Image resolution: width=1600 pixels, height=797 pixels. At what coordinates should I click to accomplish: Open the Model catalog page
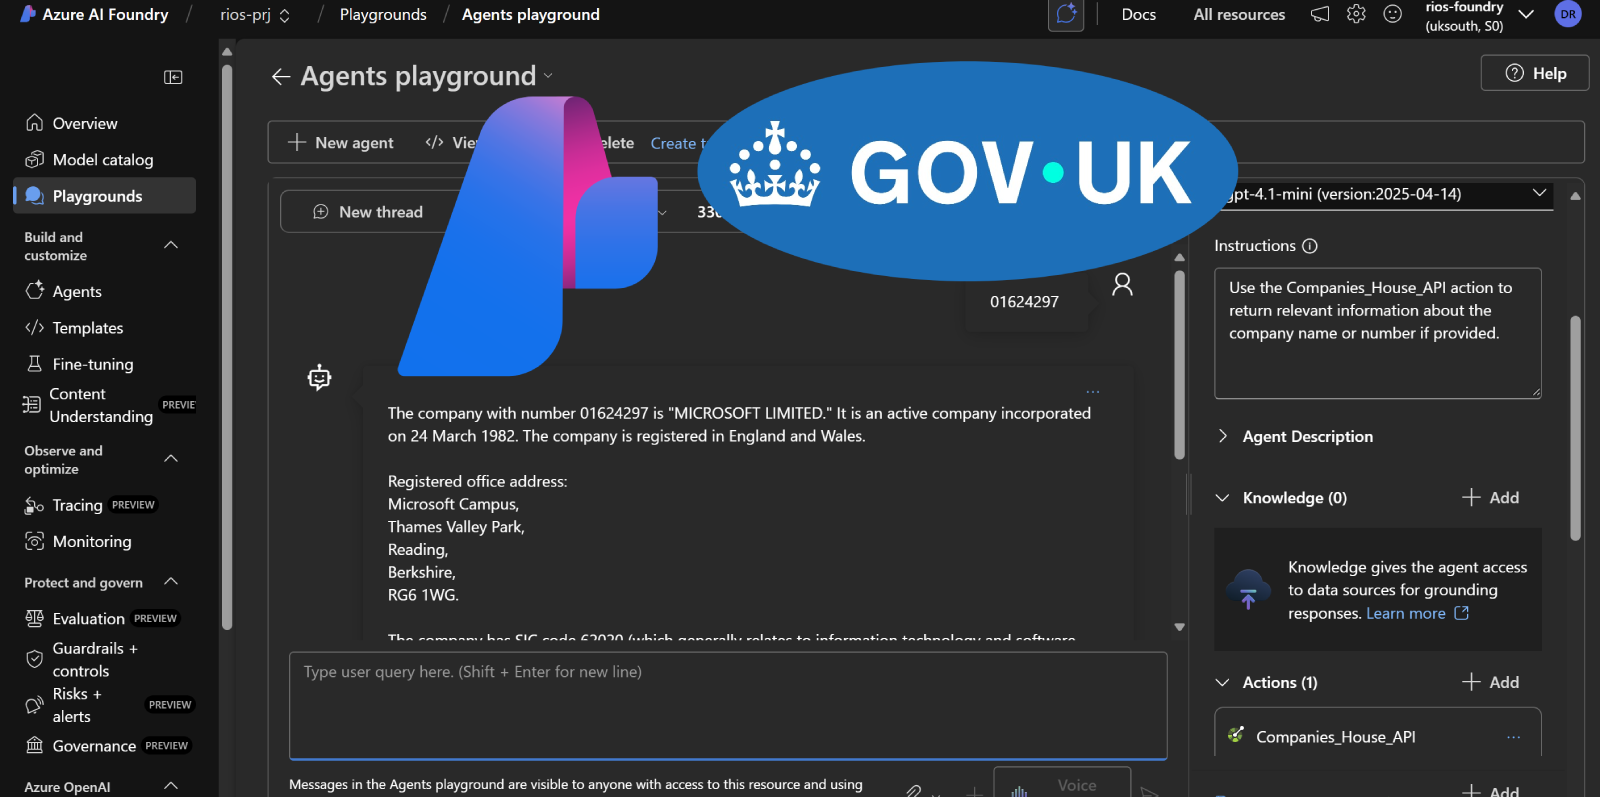(x=104, y=159)
